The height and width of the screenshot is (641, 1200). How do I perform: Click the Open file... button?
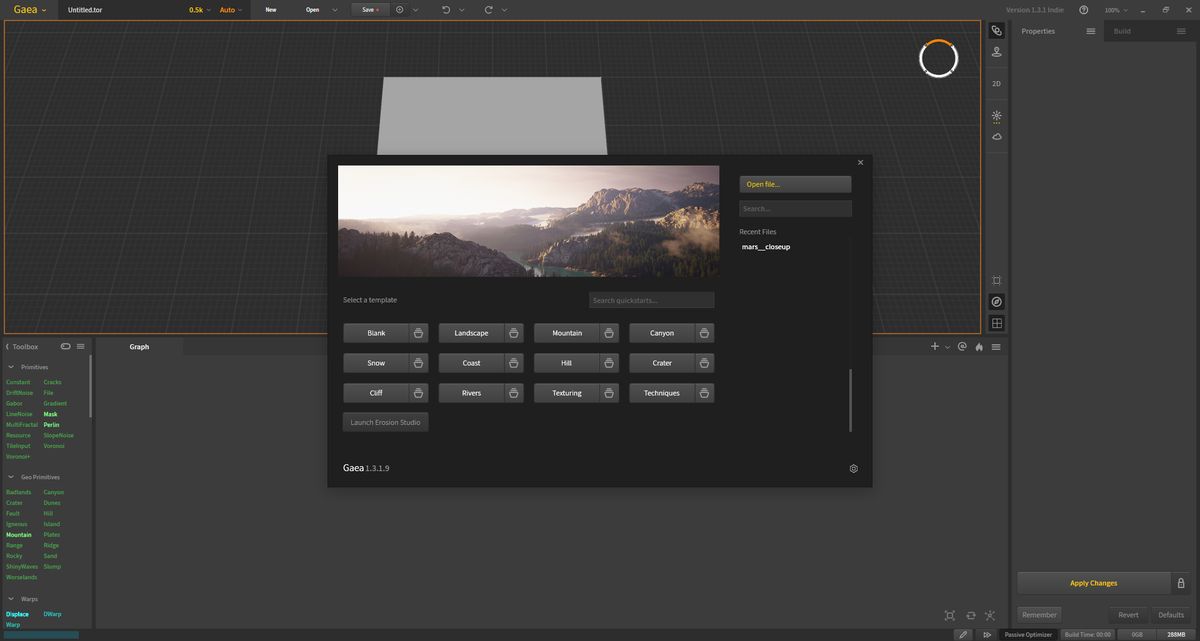tap(795, 184)
